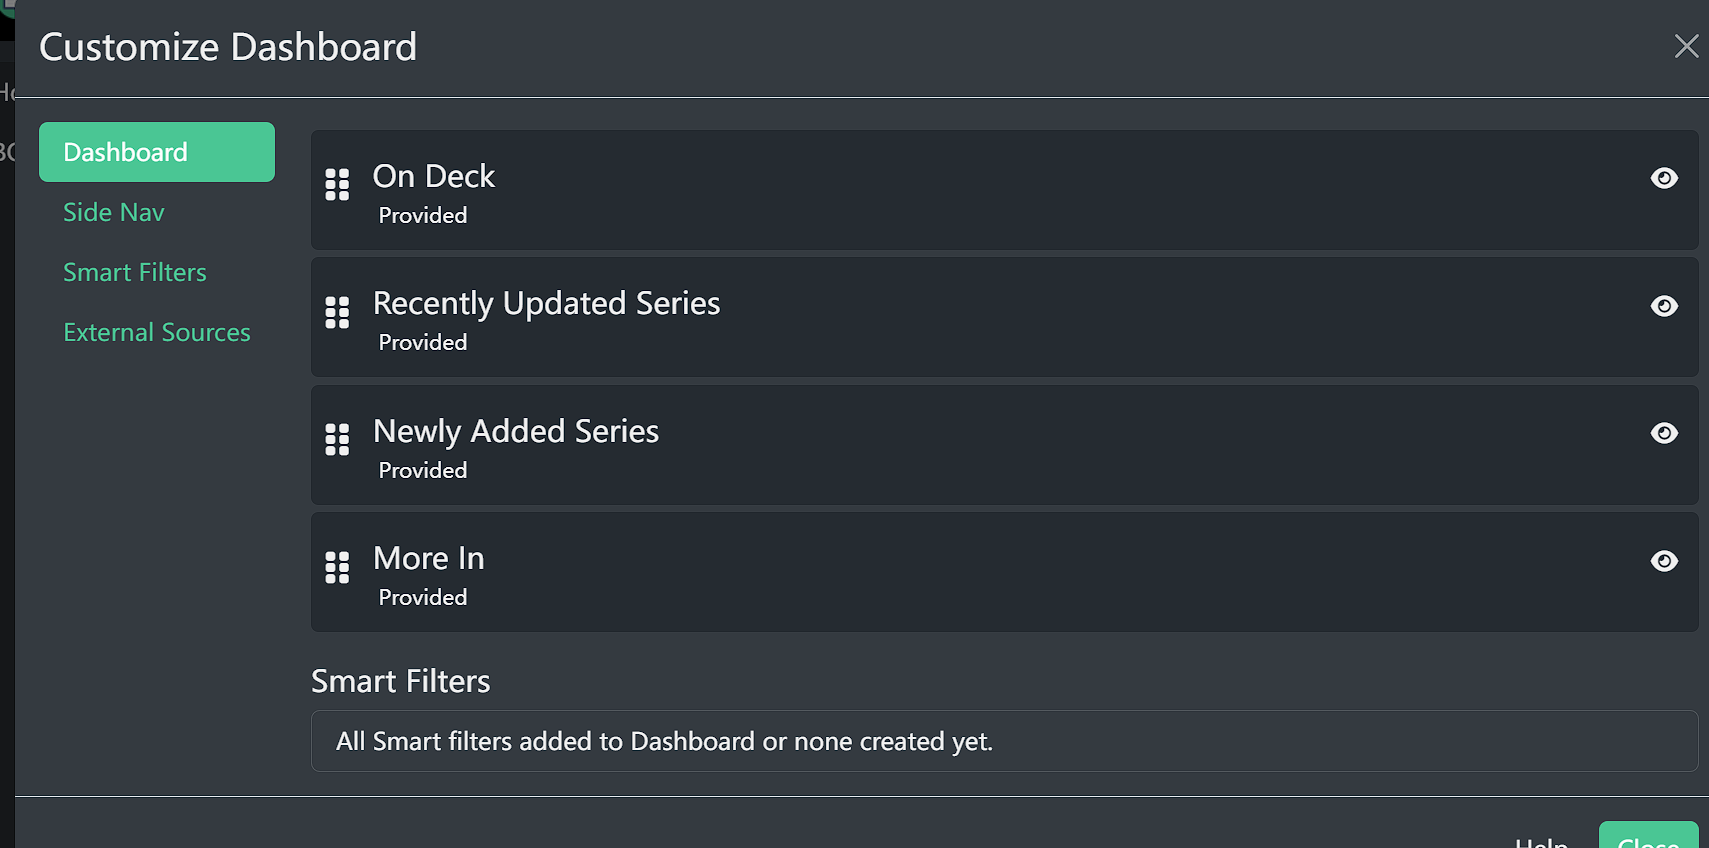Screen dimensions: 1709x848
Task: Open the Smart Filters tab
Action: (x=135, y=272)
